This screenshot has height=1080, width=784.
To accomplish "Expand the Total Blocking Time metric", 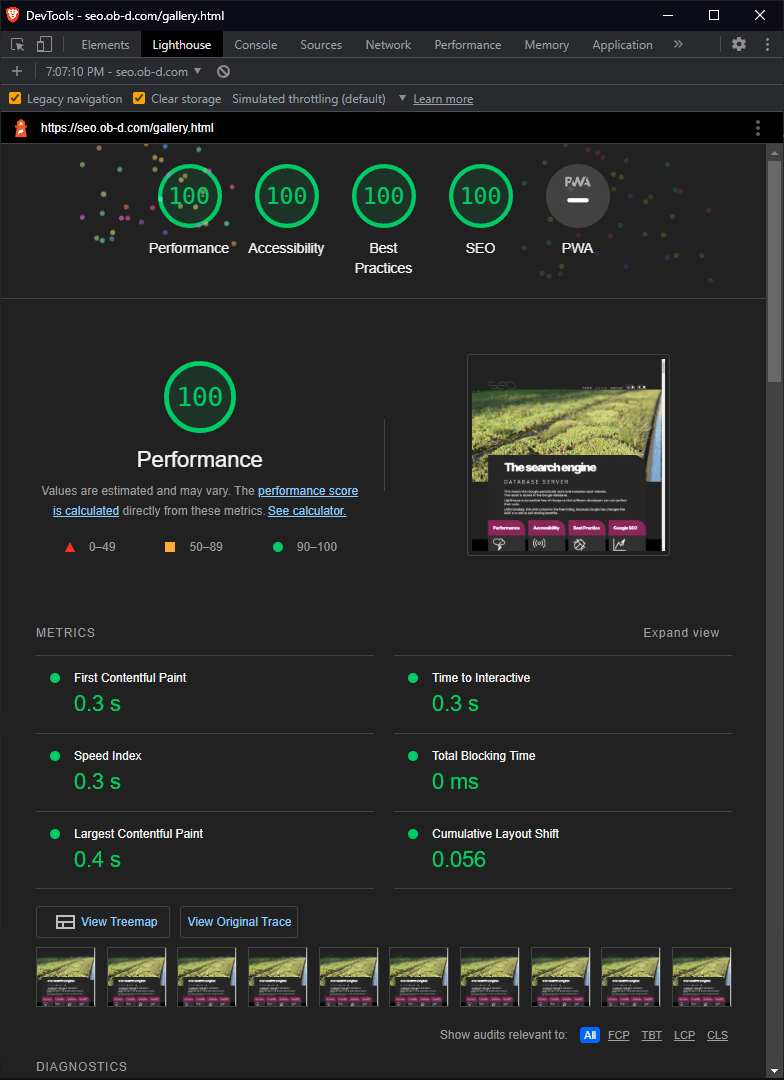I will [563, 772].
